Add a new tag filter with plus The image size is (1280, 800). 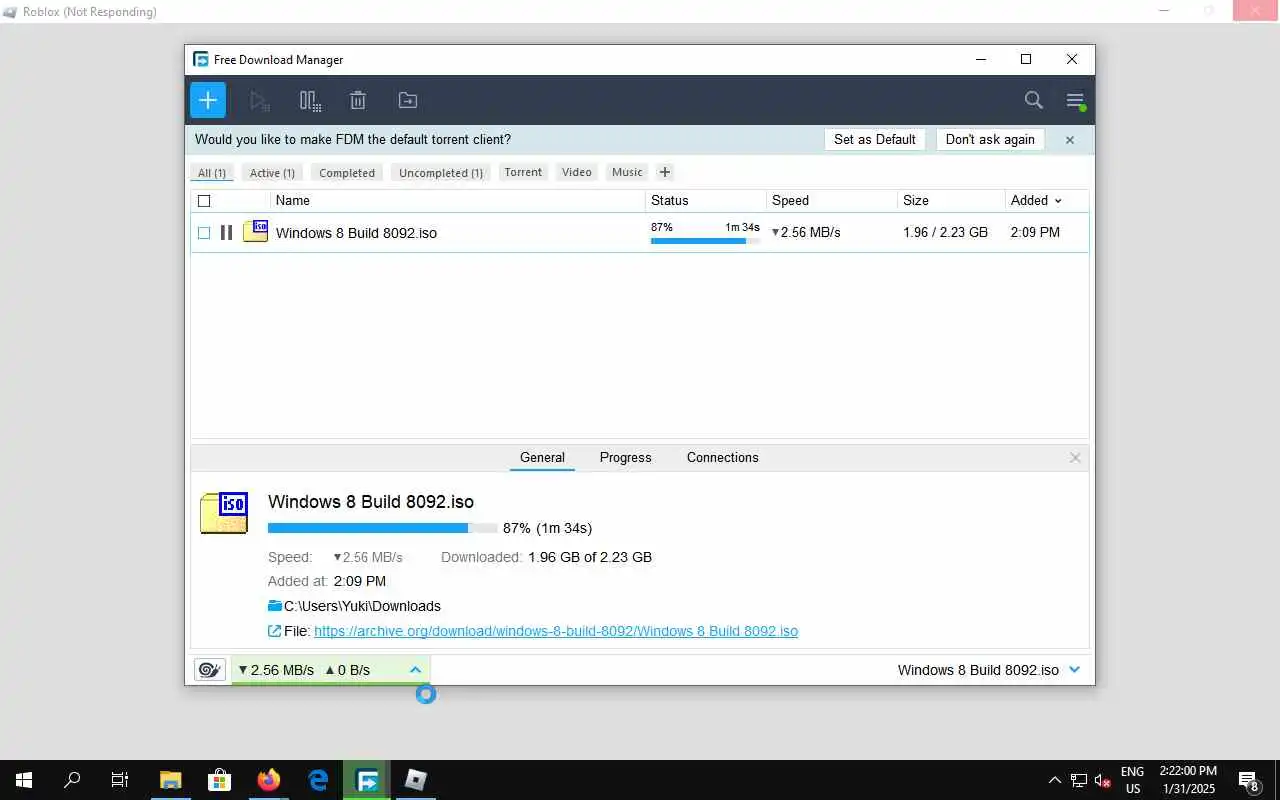pos(665,172)
